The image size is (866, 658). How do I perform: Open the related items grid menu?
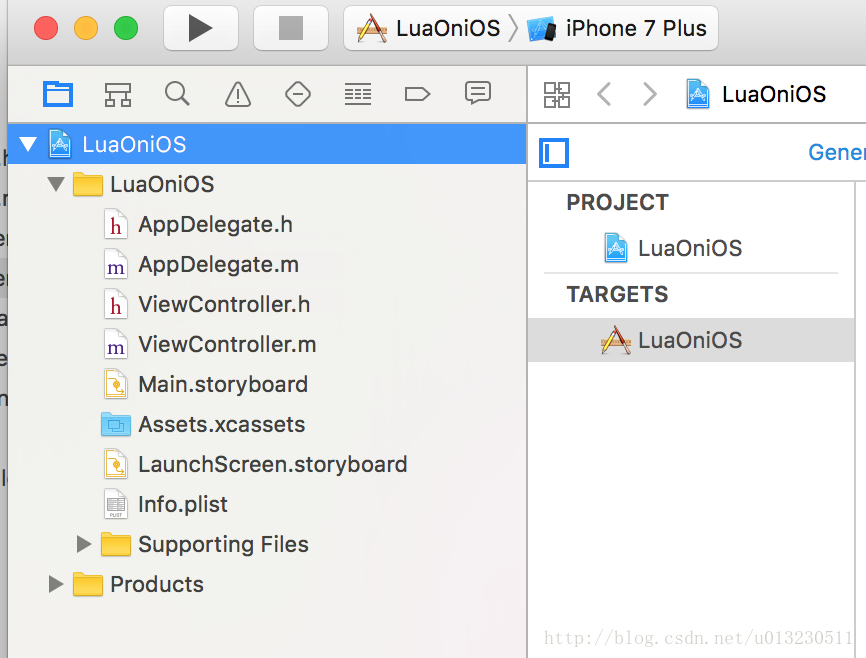tap(556, 95)
